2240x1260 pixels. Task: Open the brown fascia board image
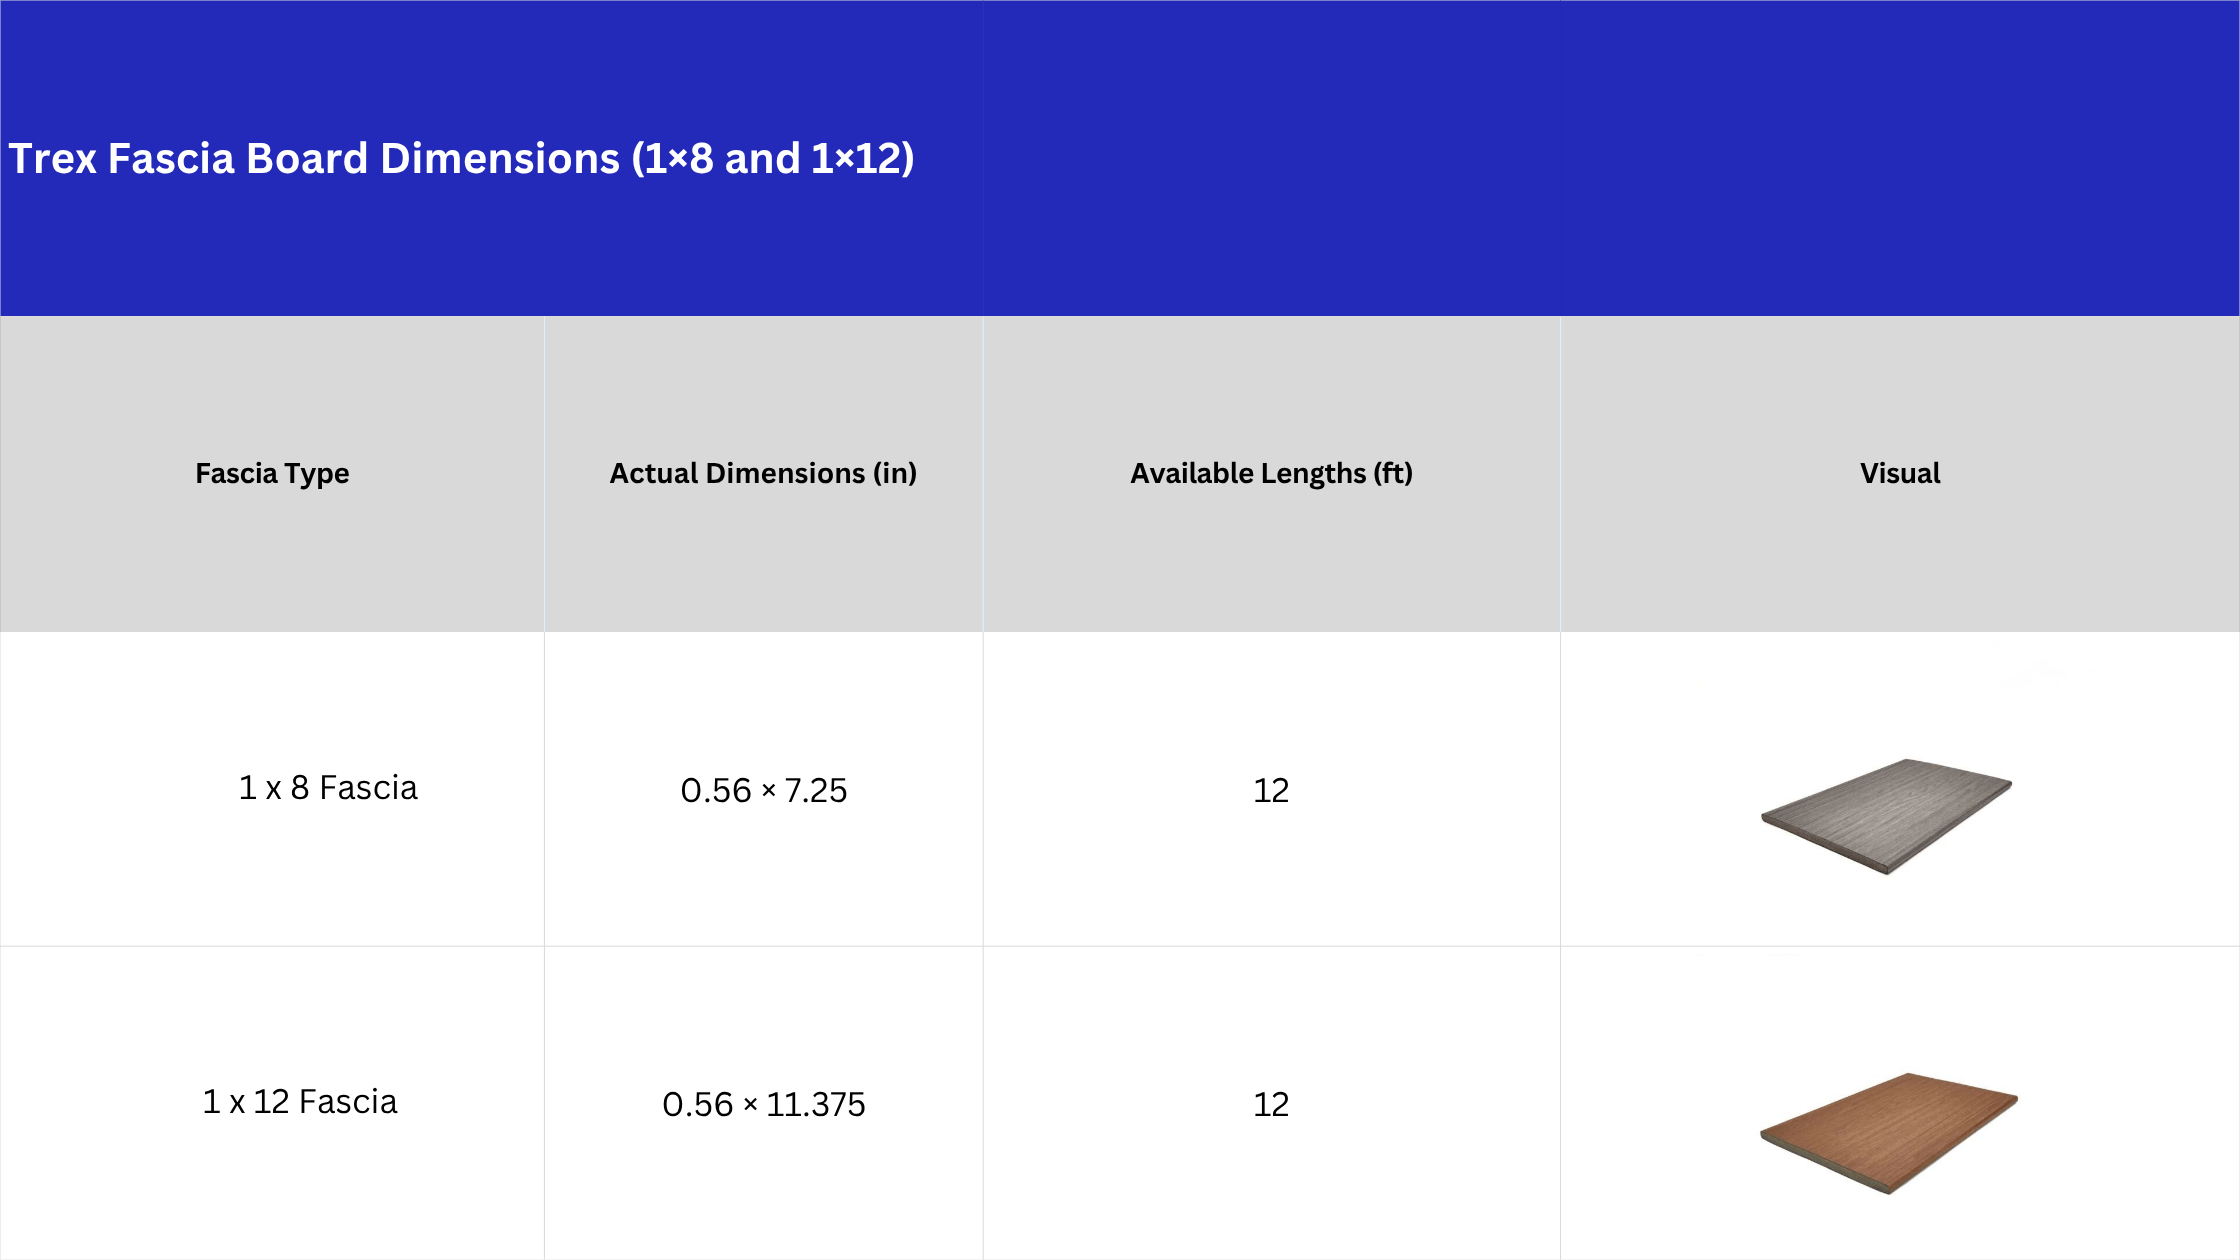coord(1888,1131)
